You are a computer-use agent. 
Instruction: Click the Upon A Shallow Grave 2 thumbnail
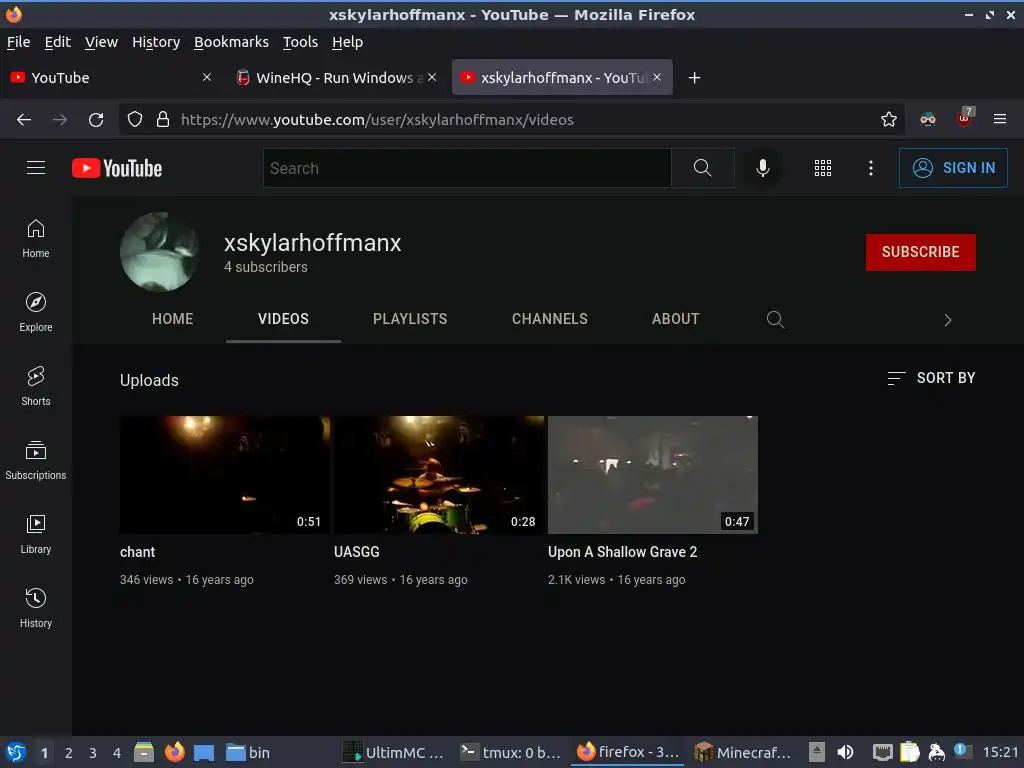(x=653, y=475)
